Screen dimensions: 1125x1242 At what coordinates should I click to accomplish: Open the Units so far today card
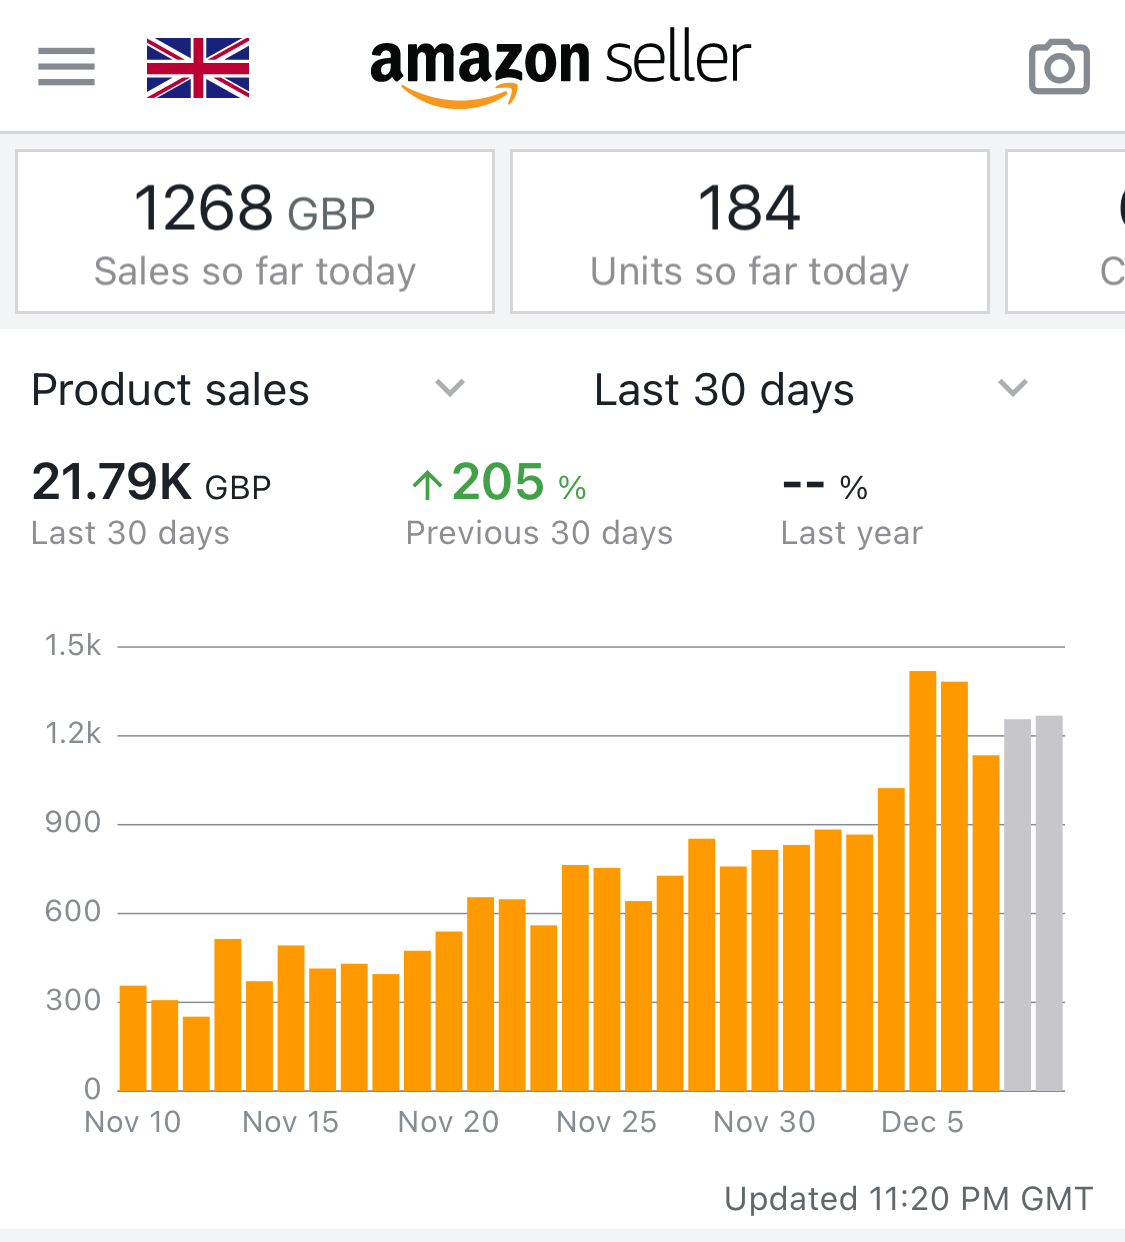pos(749,232)
